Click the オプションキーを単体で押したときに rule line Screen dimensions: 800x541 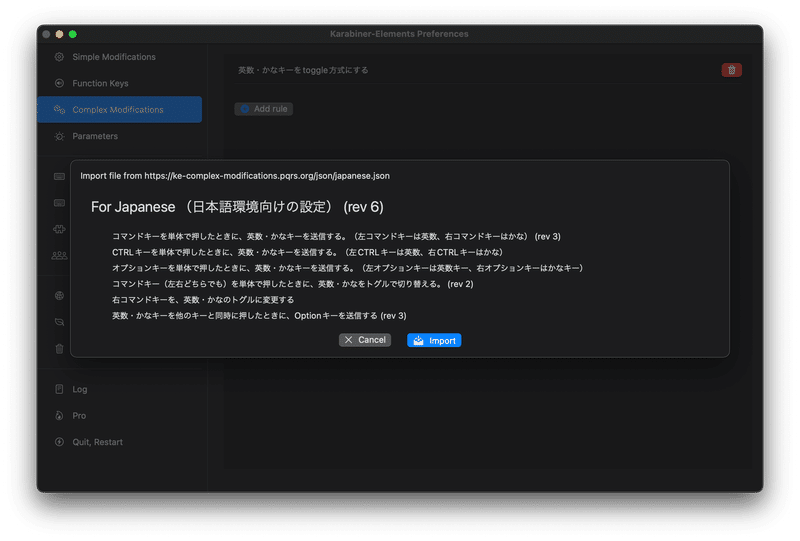pyautogui.click(x=347, y=268)
